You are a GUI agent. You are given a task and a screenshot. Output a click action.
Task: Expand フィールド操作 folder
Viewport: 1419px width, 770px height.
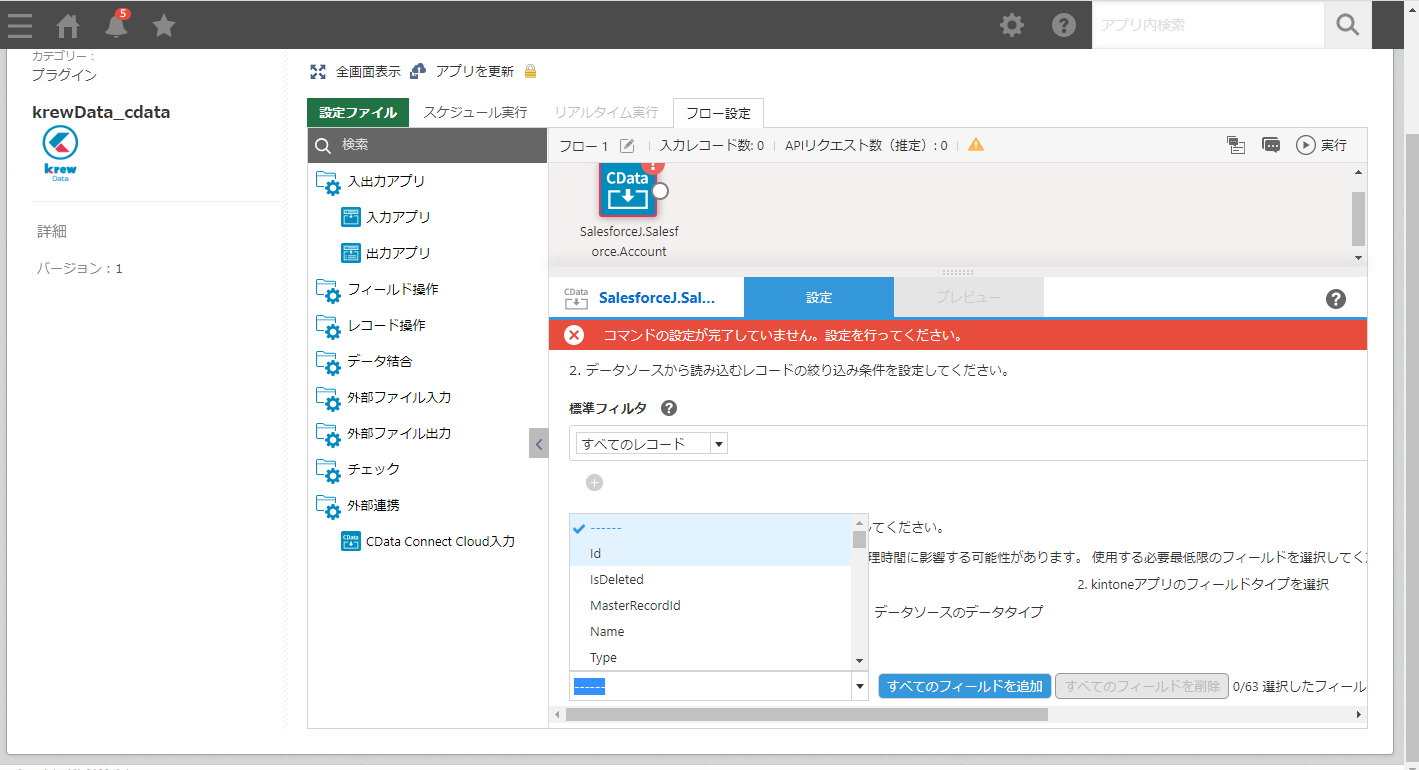coord(377,290)
